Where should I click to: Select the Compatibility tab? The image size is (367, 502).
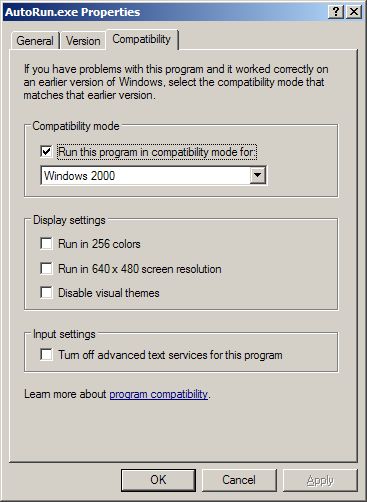coord(142,39)
